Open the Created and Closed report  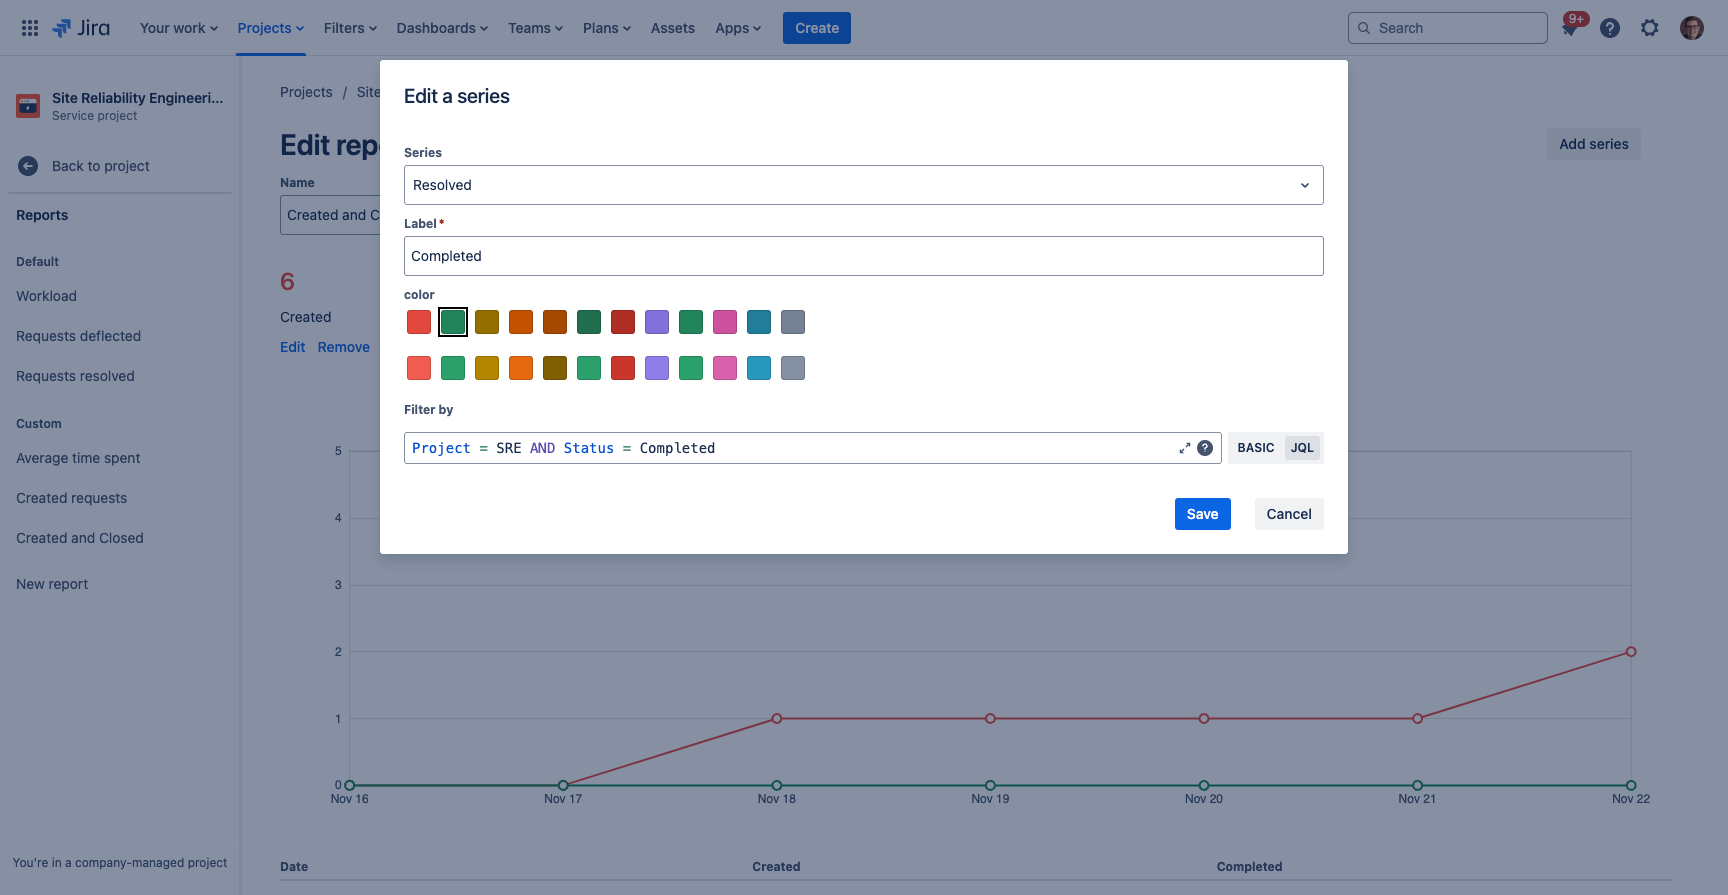(80, 538)
